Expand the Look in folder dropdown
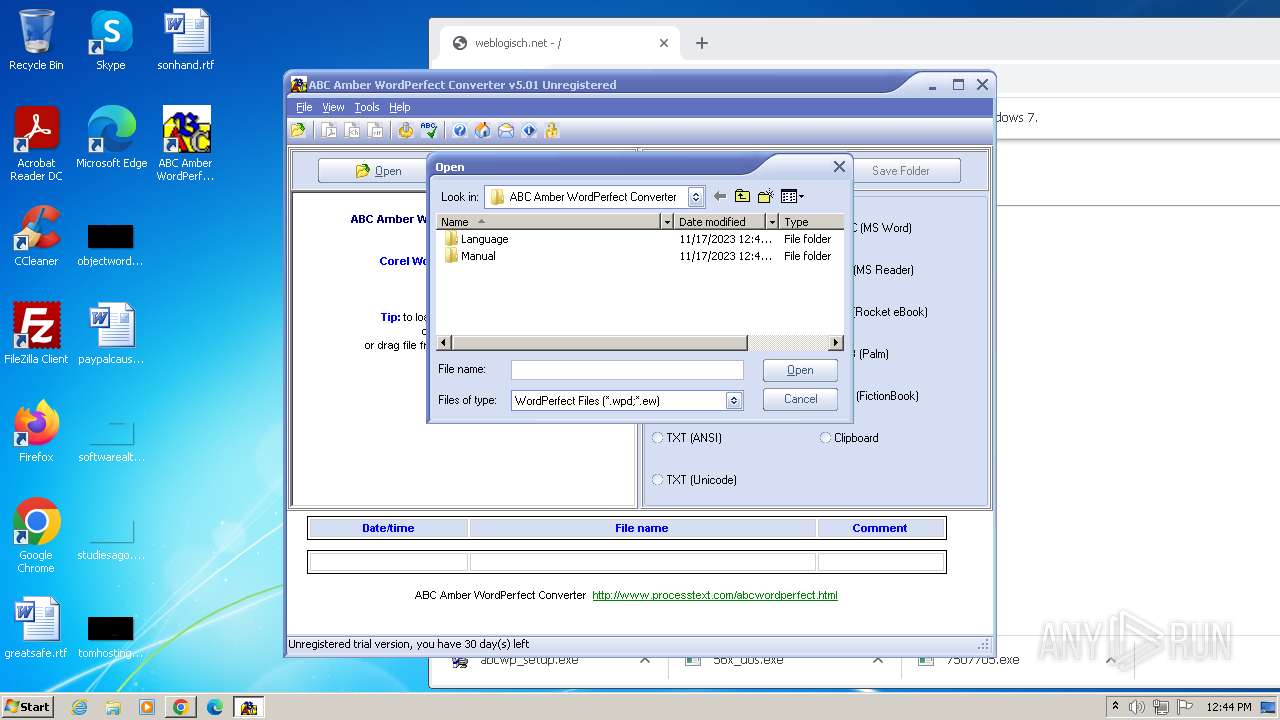This screenshot has width=1280, height=720. pos(696,197)
